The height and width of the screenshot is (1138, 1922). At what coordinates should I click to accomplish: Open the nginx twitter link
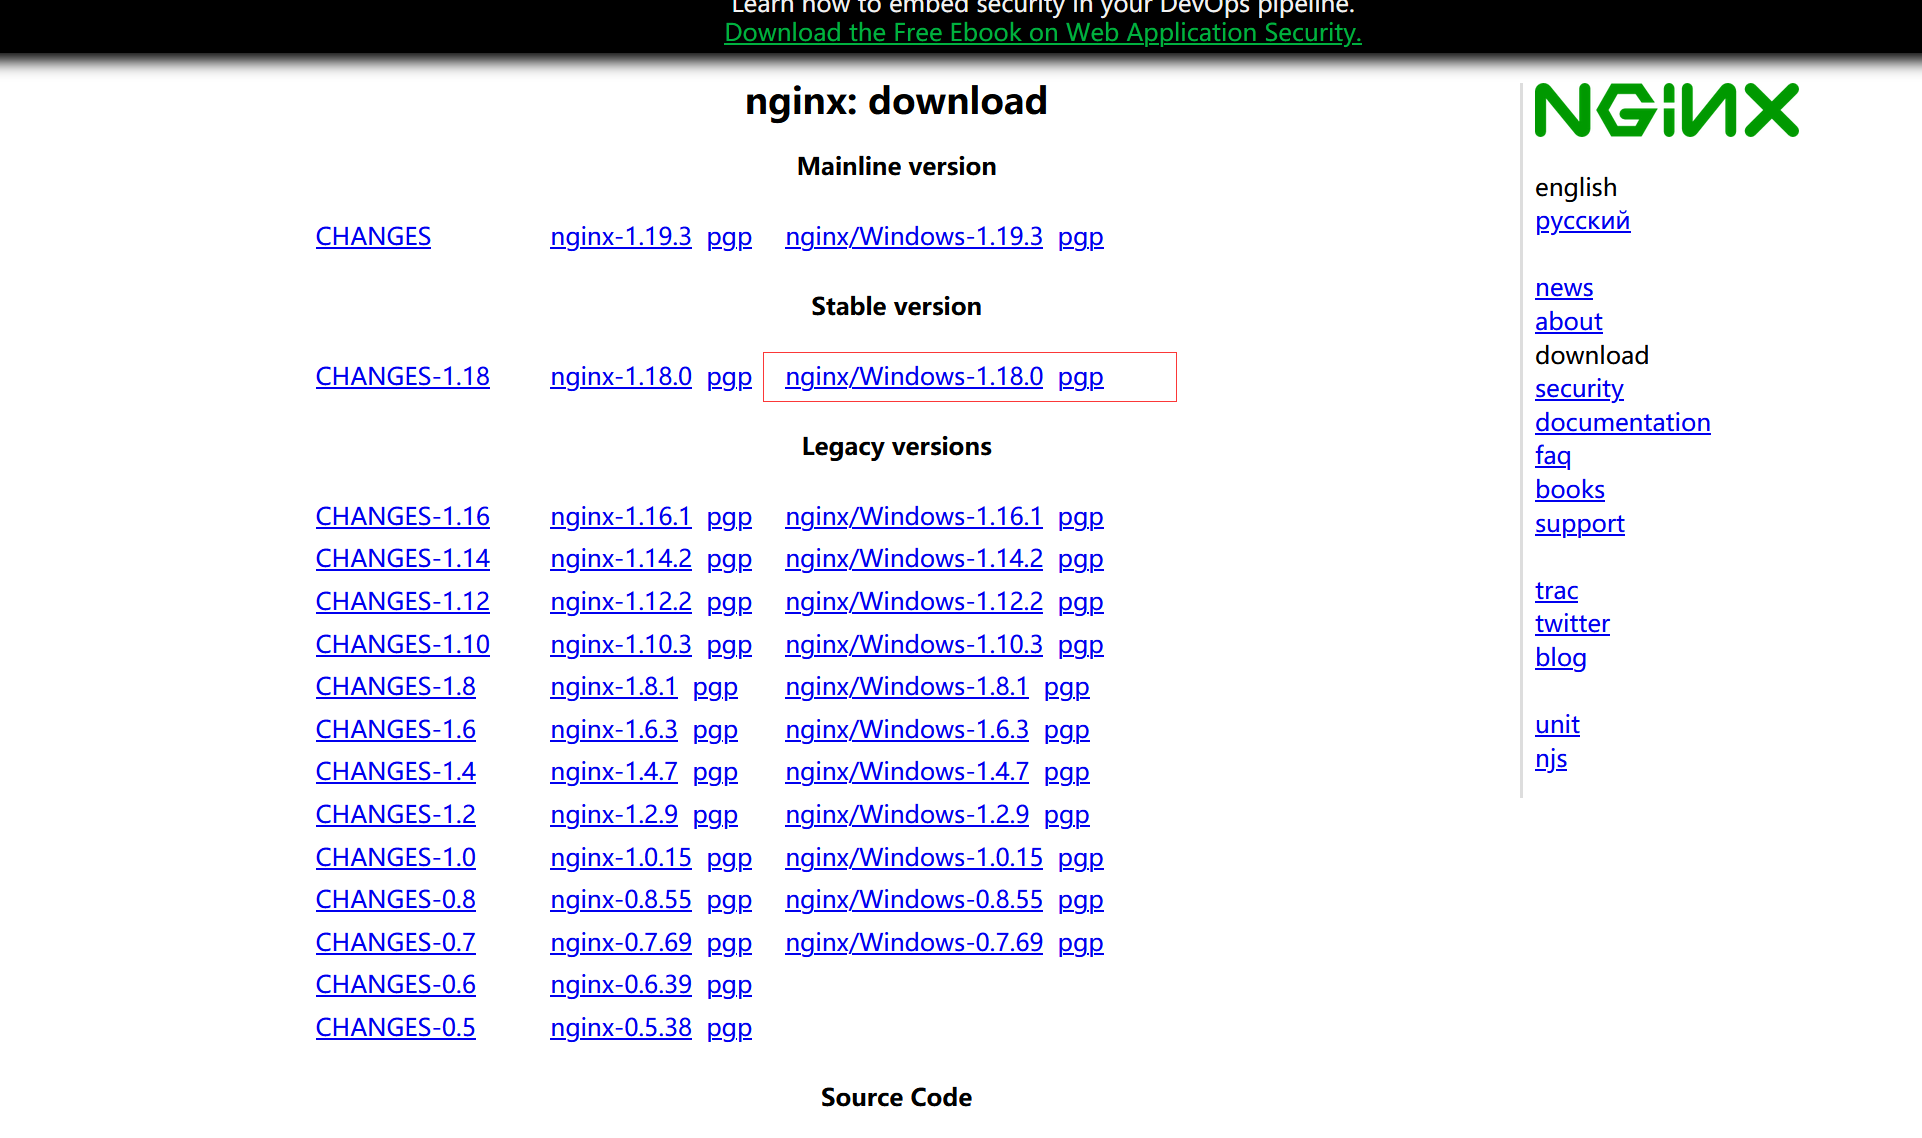(x=1572, y=624)
